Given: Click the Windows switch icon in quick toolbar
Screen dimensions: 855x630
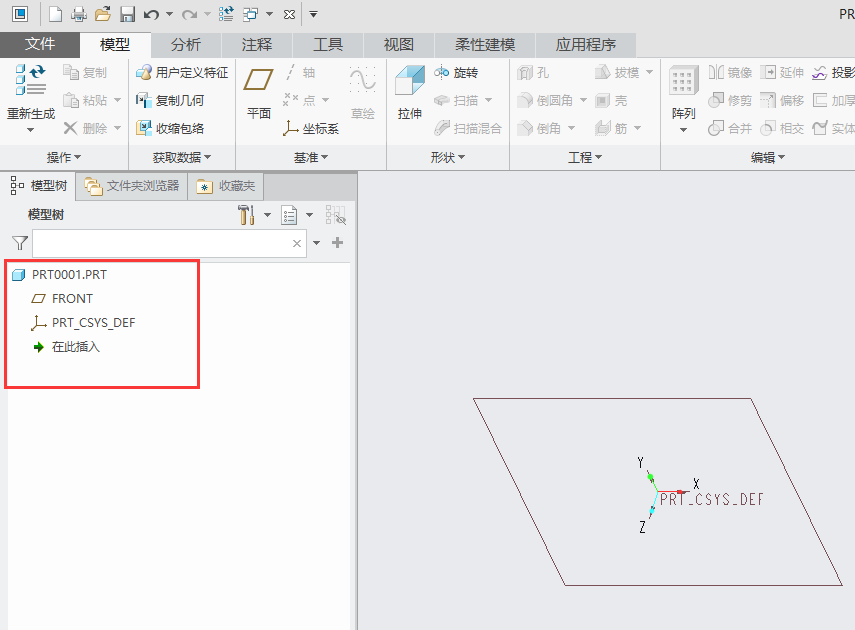Looking at the screenshot, I should point(250,14).
